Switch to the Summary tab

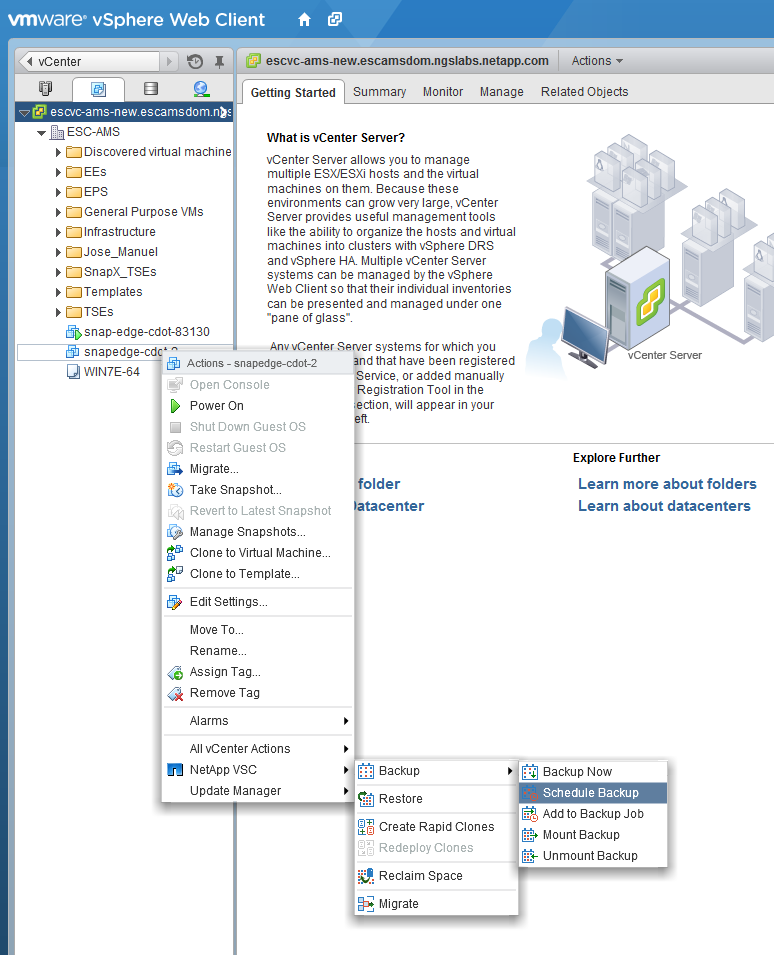(379, 92)
